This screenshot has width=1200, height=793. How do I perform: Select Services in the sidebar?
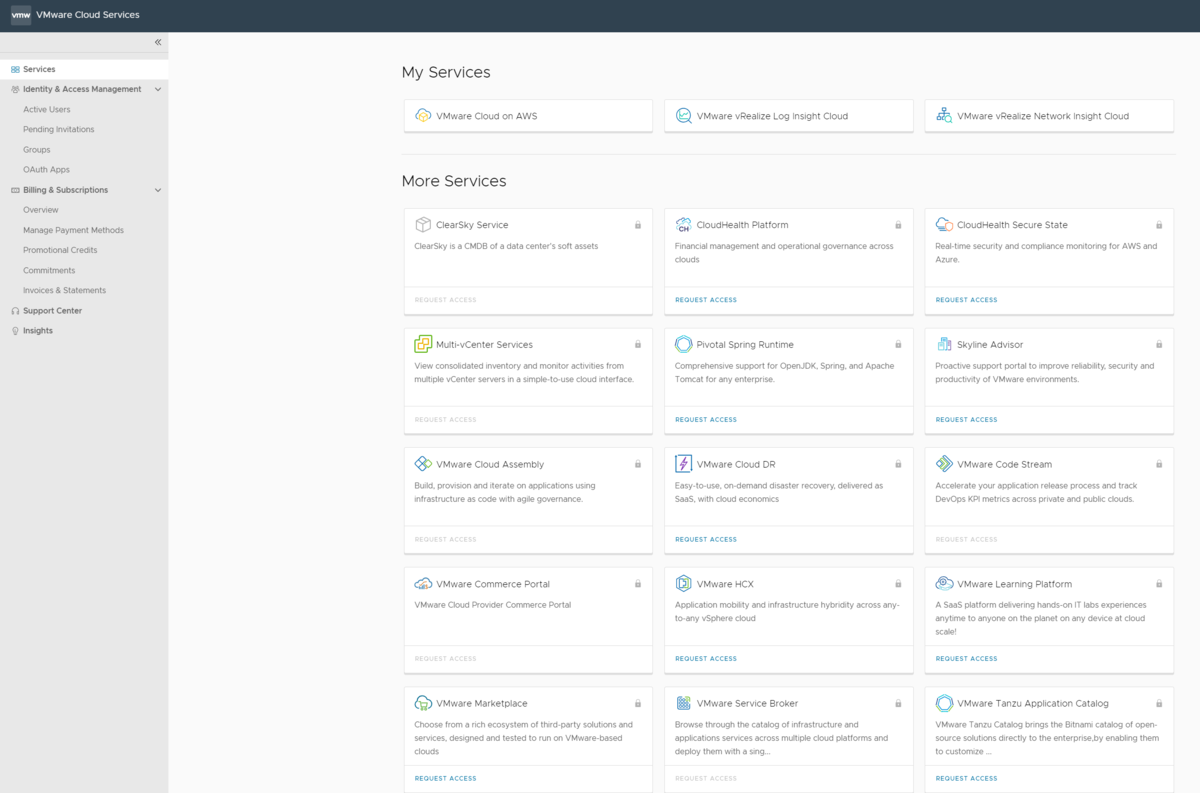(x=84, y=69)
